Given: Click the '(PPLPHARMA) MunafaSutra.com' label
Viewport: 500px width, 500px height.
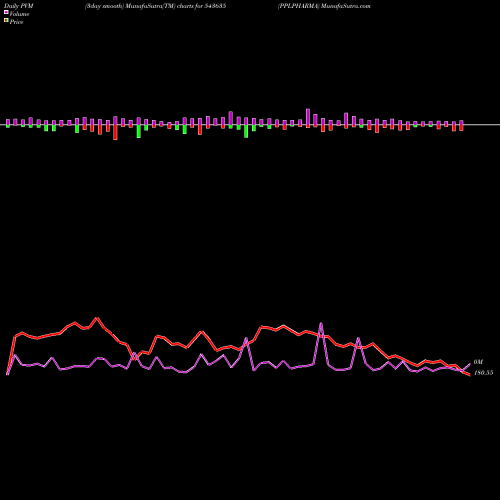Looking at the screenshot, I should 324,6.
